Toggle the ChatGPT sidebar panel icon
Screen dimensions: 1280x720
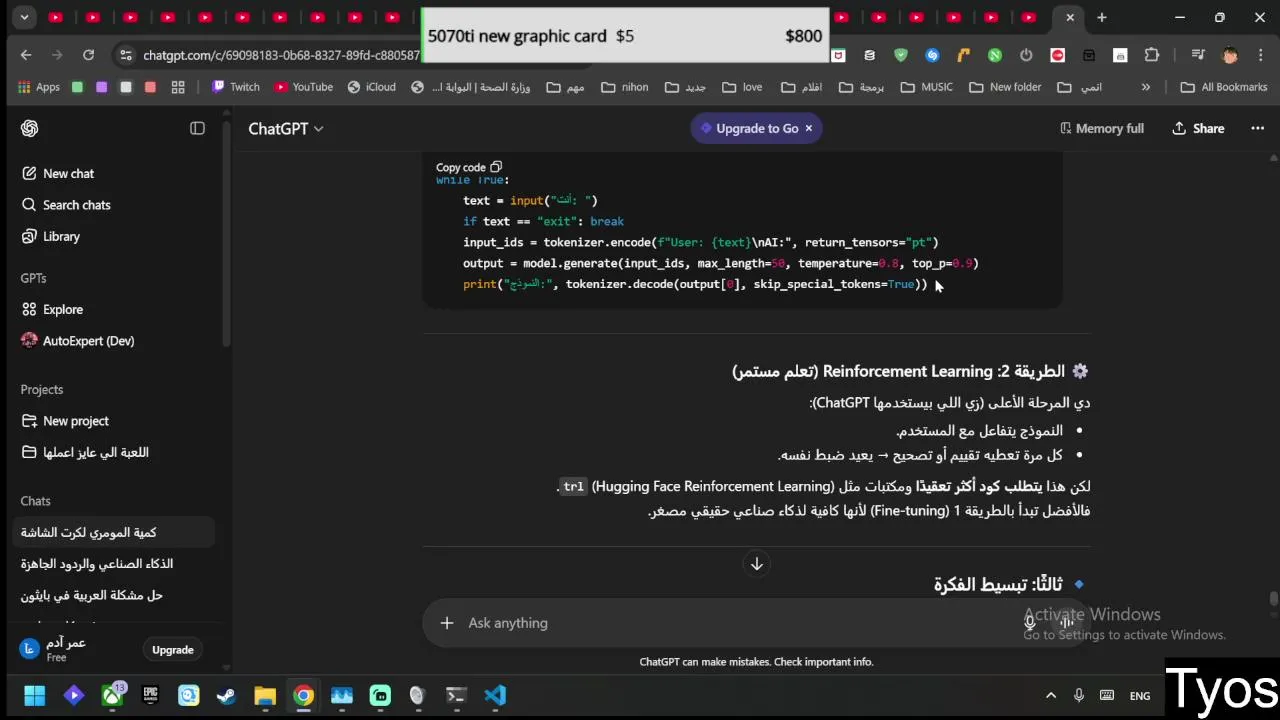(197, 128)
